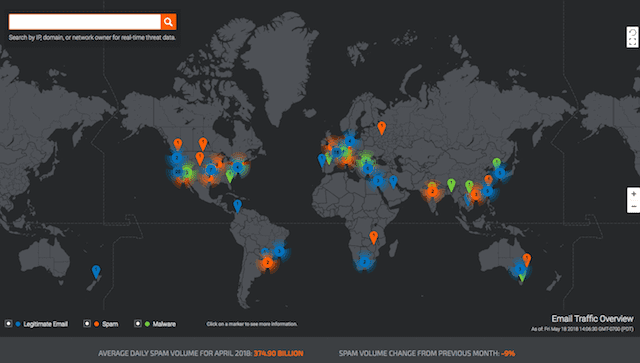The width and height of the screenshot is (640, 363).
Task: Open the blue cluster in South Africa
Action: tap(364, 262)
